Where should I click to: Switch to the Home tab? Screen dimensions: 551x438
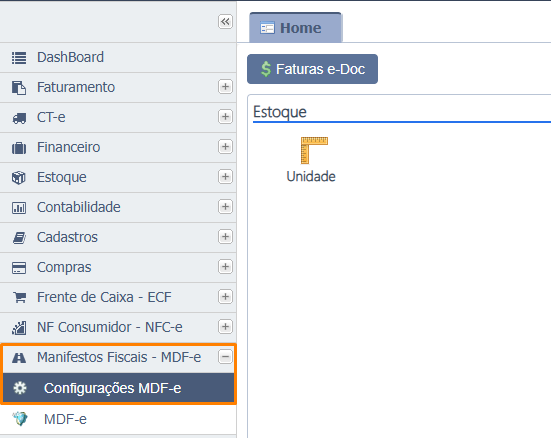pos(295,28)
